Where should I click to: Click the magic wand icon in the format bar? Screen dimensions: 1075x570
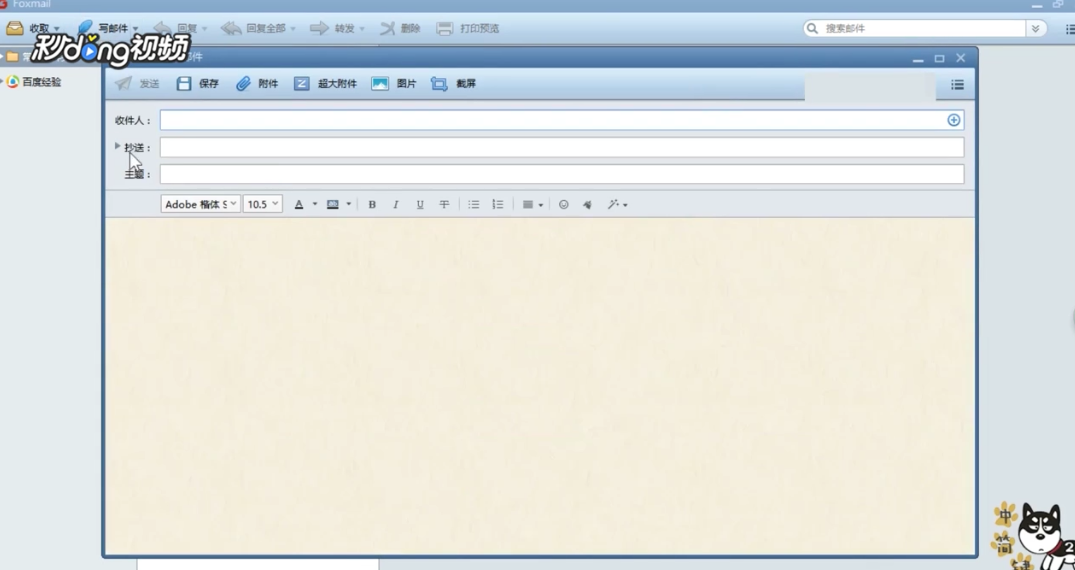pos(613,204)
